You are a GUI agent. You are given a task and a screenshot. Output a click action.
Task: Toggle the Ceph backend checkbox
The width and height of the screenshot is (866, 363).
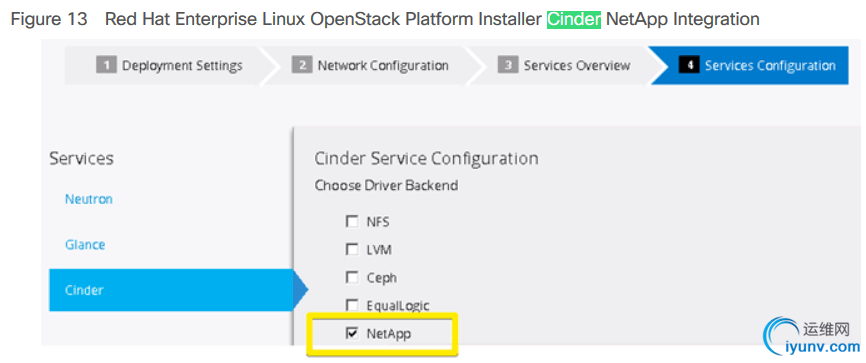[x=352, y=277]
